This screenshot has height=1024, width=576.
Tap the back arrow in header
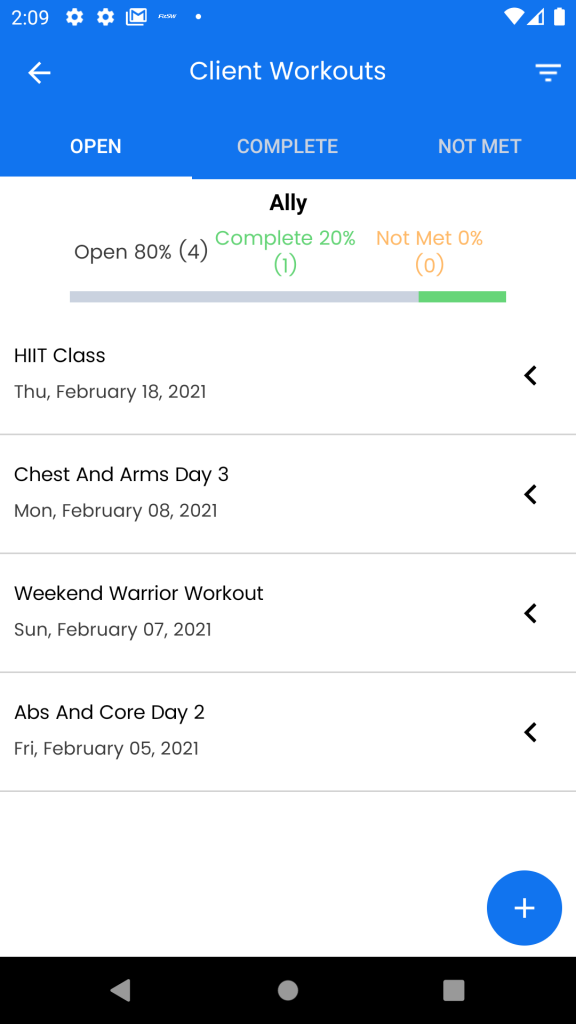click(39, 72)
